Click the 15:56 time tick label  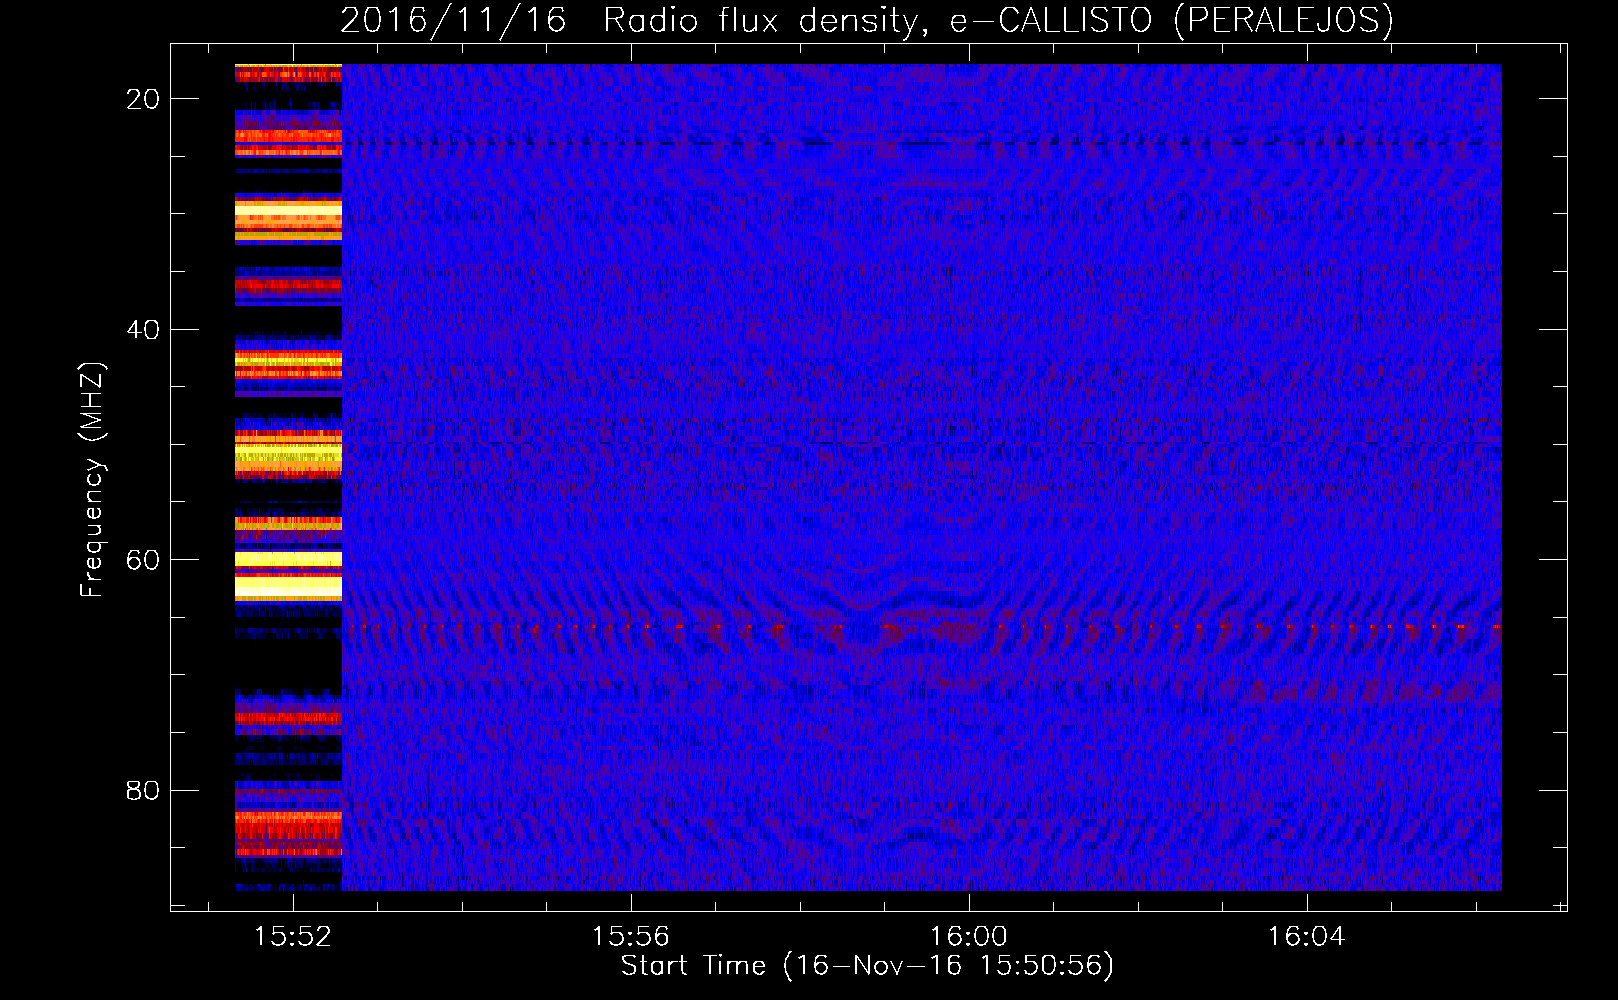[x=631, y=937]
